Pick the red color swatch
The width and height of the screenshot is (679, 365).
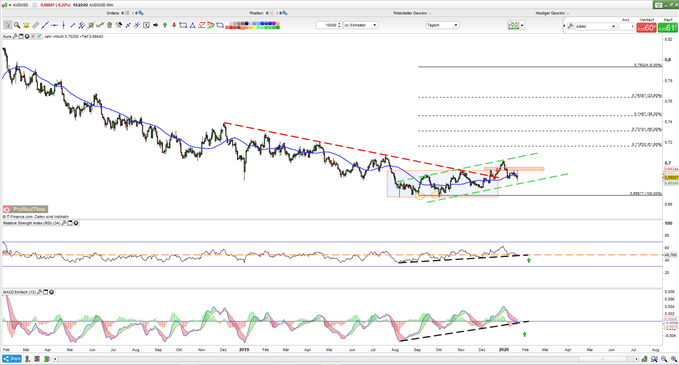(x=231, y=27)
